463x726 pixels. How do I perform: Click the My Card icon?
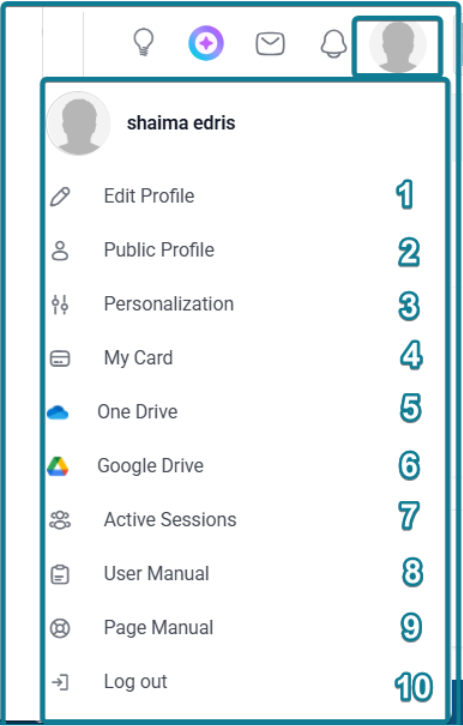[x=60, y=358]
